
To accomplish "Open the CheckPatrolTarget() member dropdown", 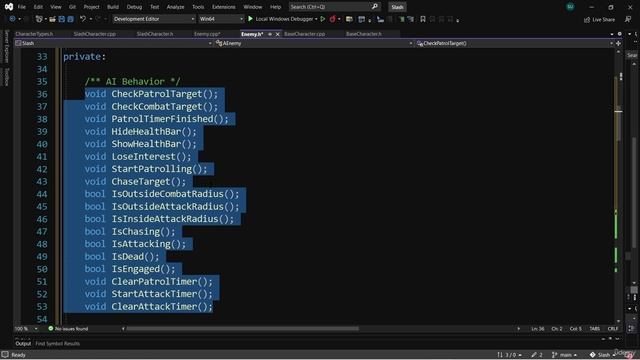I will [515, 43].
